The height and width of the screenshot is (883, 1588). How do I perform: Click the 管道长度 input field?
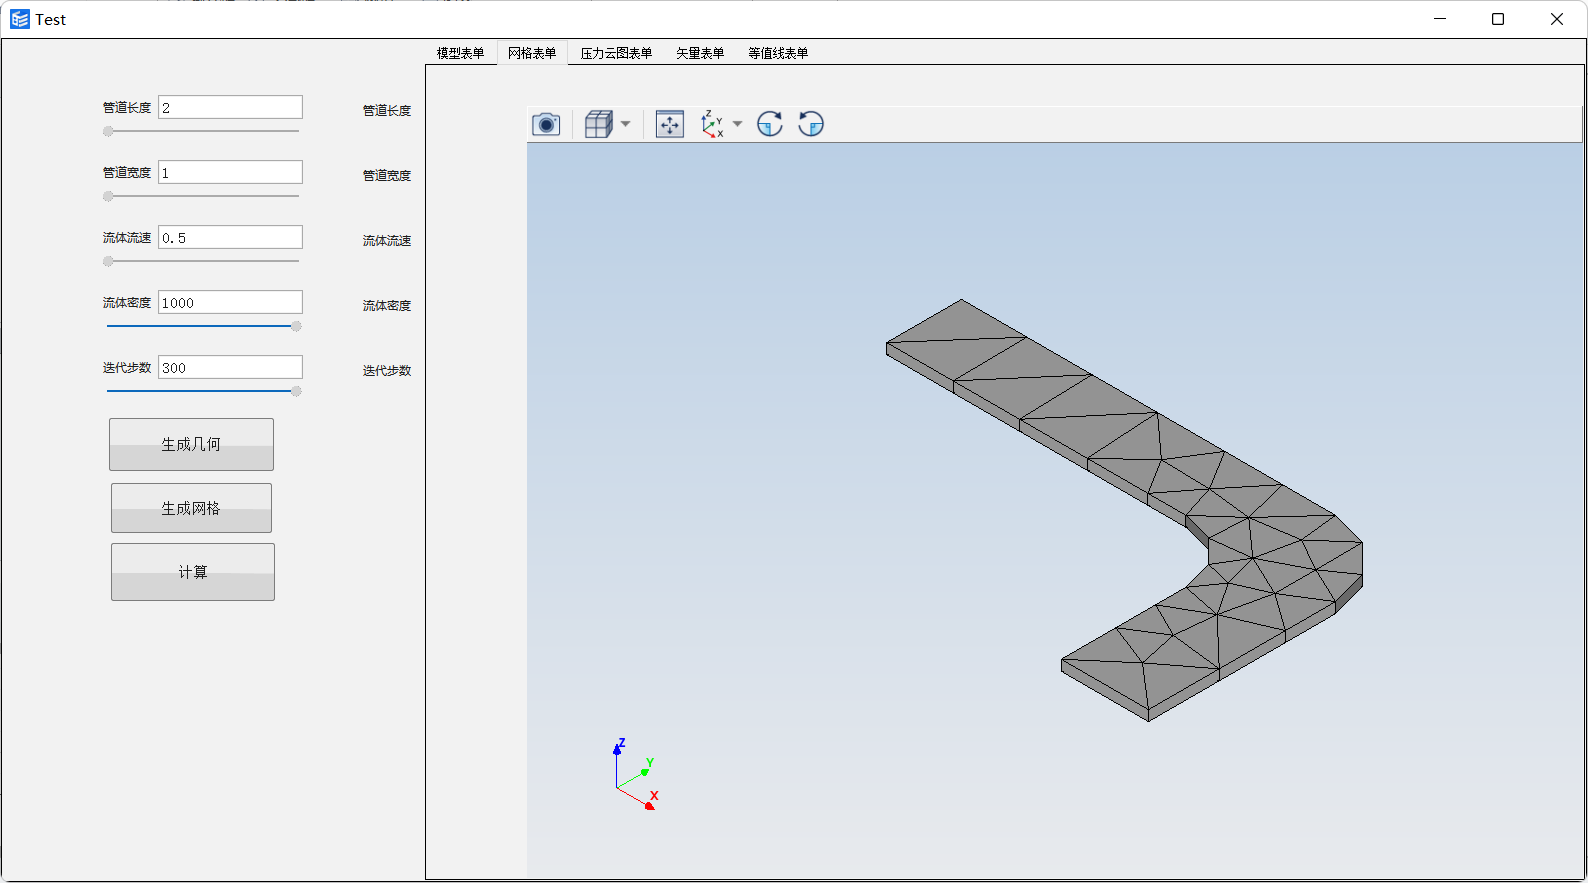(230, 108)
